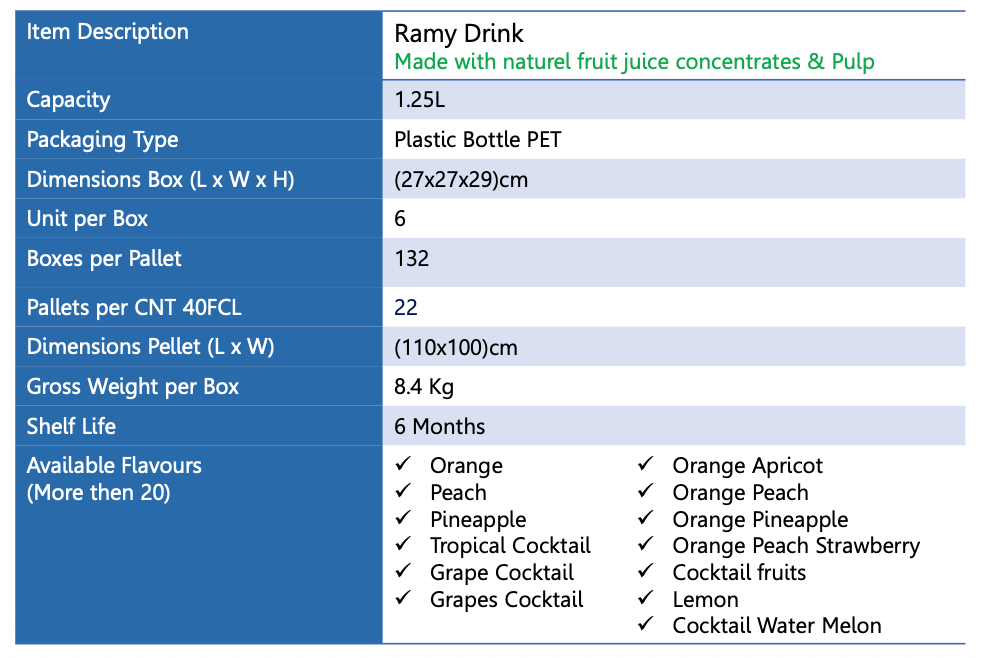985x658 pixels.
Task: Click the checkmark beside Peach flavour
Action: [403, 491]
